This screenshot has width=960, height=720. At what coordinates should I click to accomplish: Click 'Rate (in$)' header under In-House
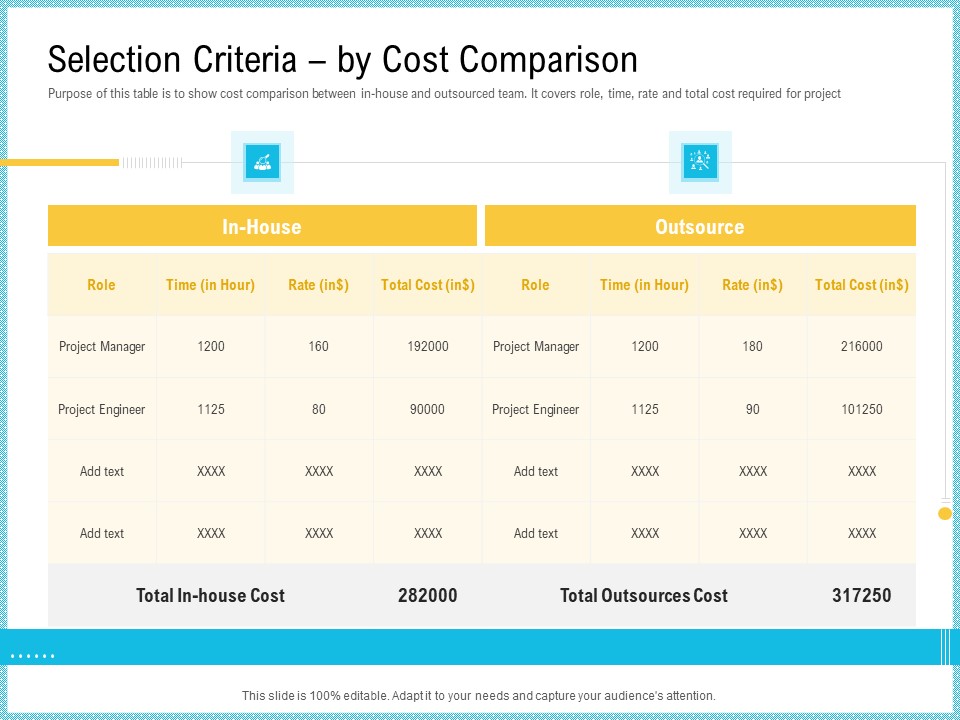[x=319, y=285]
